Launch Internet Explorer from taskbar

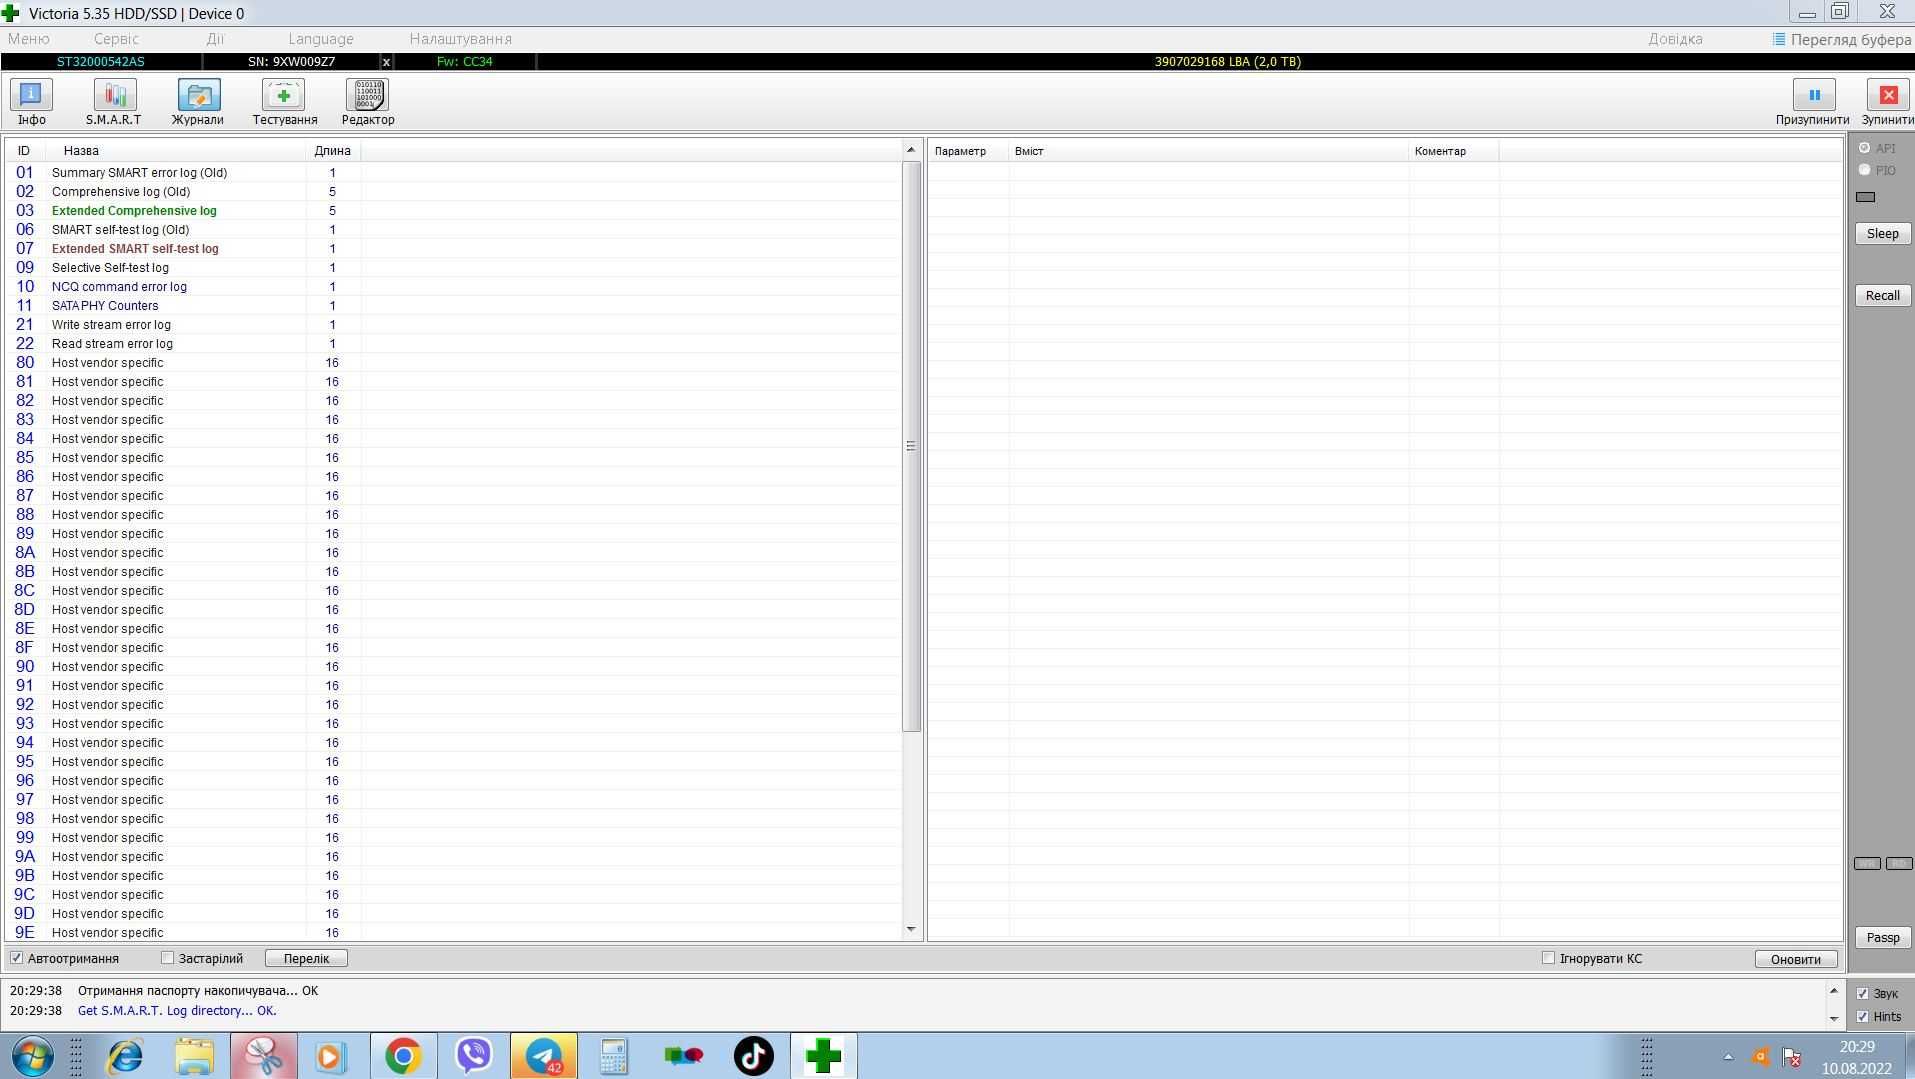tap(125, 1056)
